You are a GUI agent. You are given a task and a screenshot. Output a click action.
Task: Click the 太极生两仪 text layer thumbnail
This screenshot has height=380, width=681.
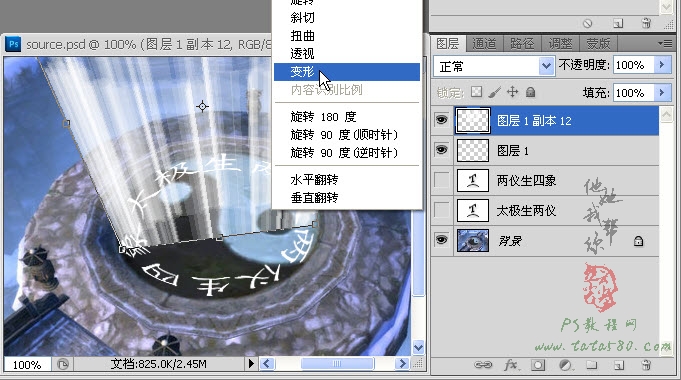coord(473,211)
